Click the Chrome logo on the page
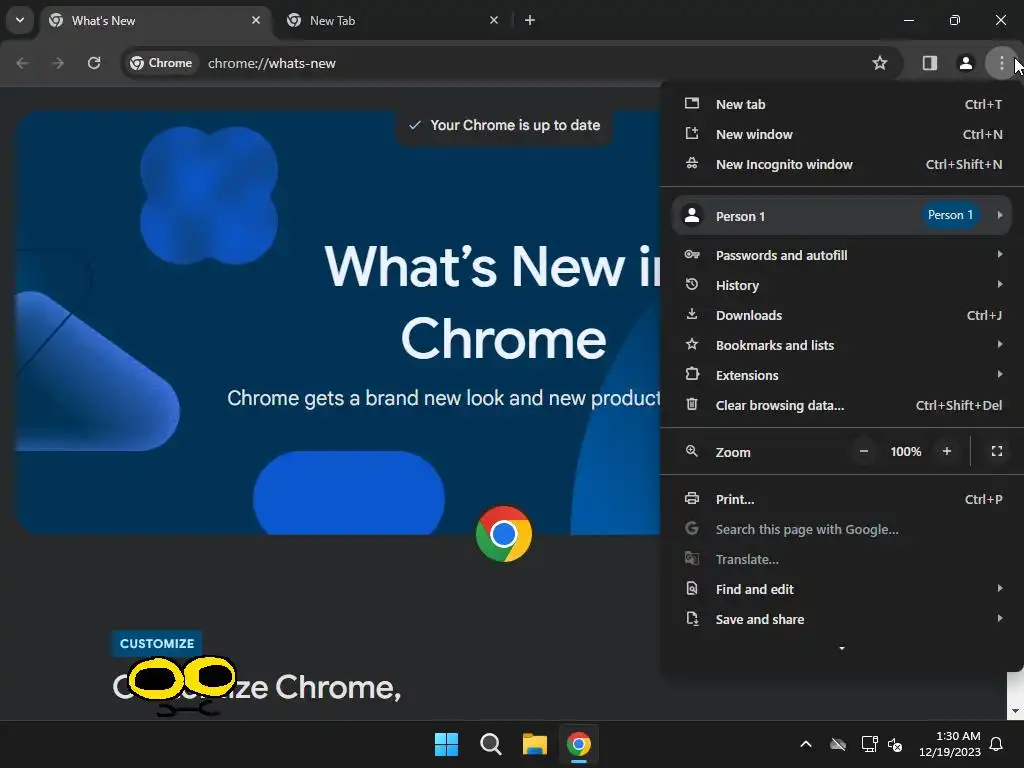This screenshot has height=768, width=1024. [504, 534]
